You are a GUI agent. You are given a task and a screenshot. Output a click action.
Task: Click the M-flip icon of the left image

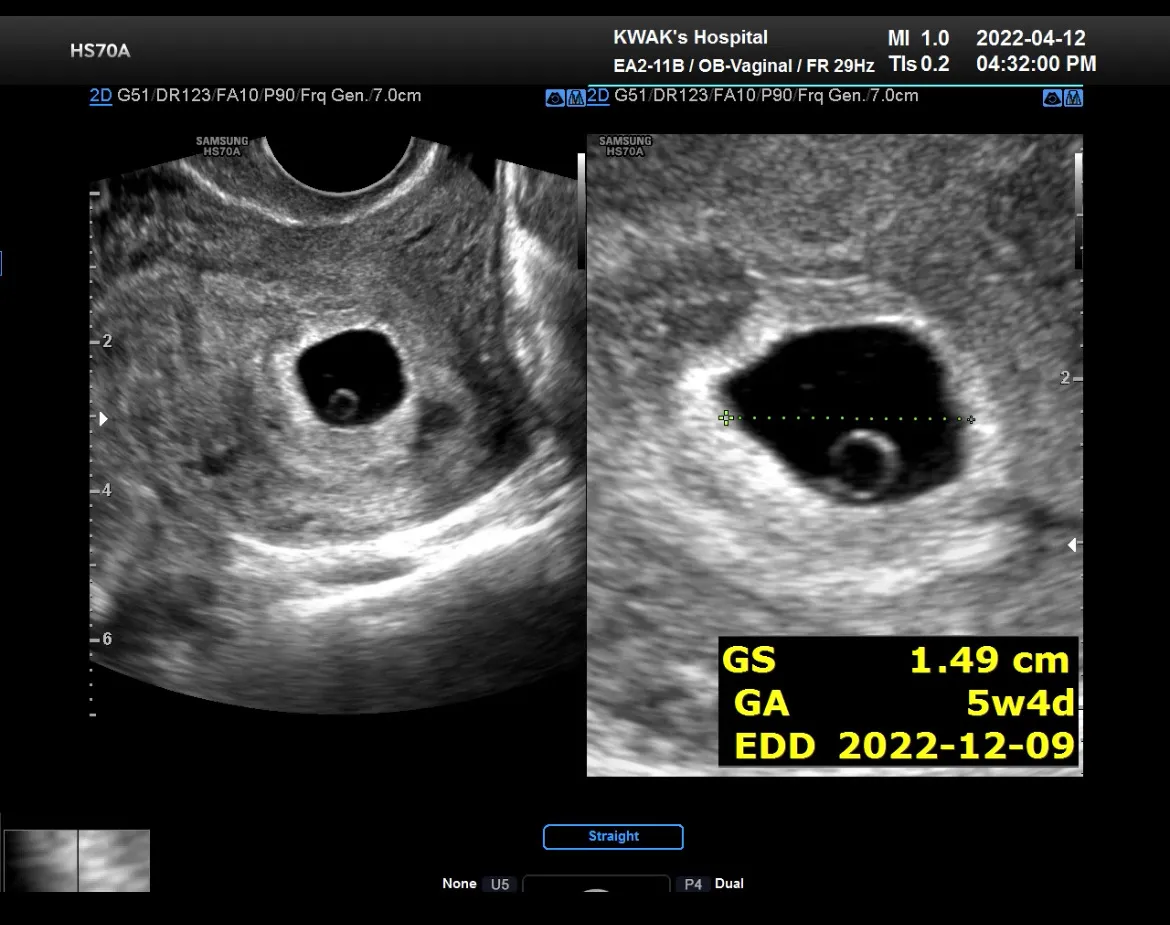coord(576,98)
